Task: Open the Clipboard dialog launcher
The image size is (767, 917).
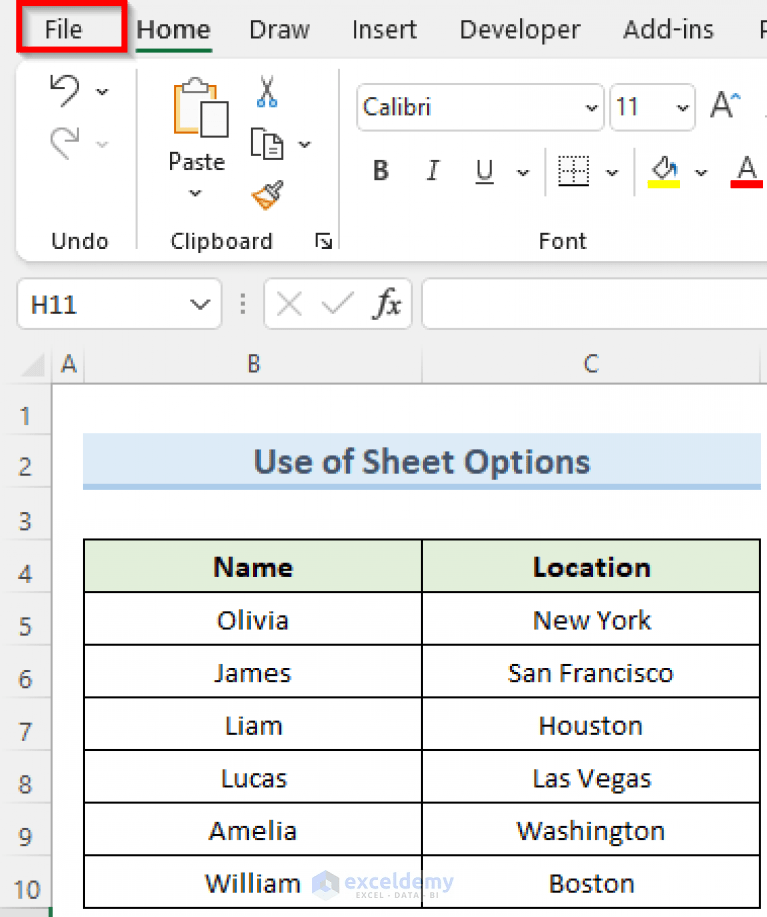Action: point(322,241)
